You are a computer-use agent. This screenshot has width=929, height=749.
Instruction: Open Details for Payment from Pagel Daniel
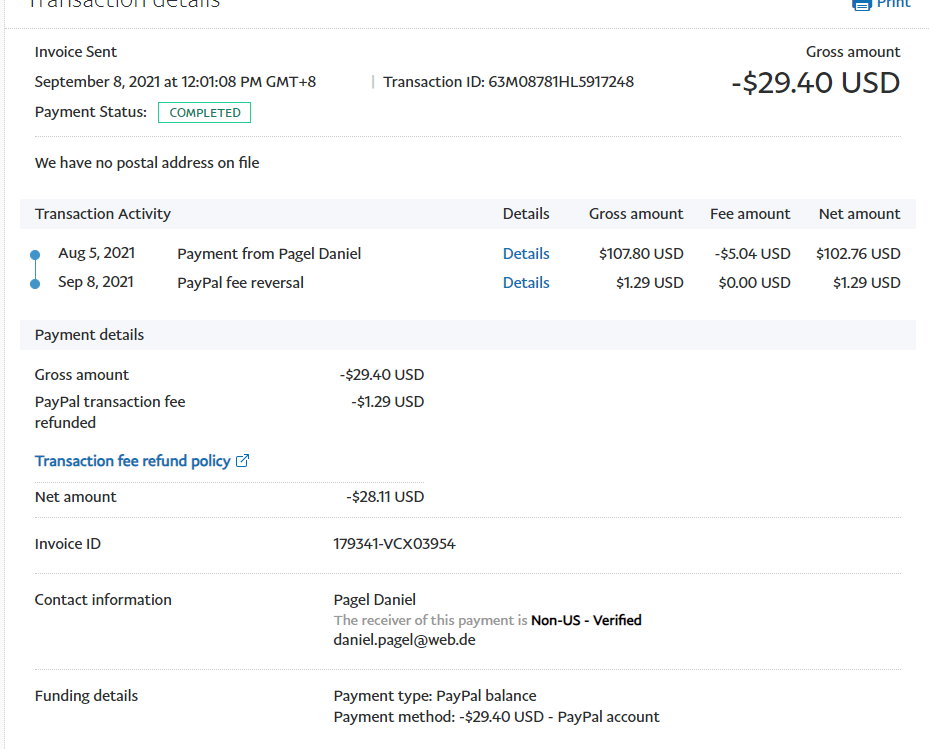(x=526, y=254)
